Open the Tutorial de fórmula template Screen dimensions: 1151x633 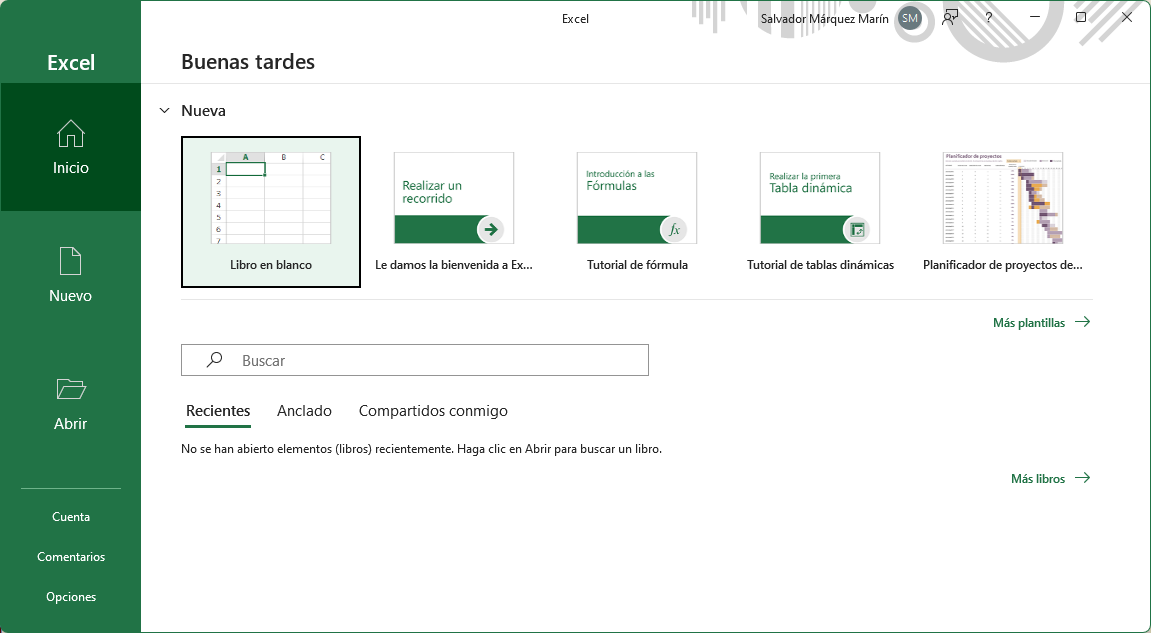click(x=637, y=212)
